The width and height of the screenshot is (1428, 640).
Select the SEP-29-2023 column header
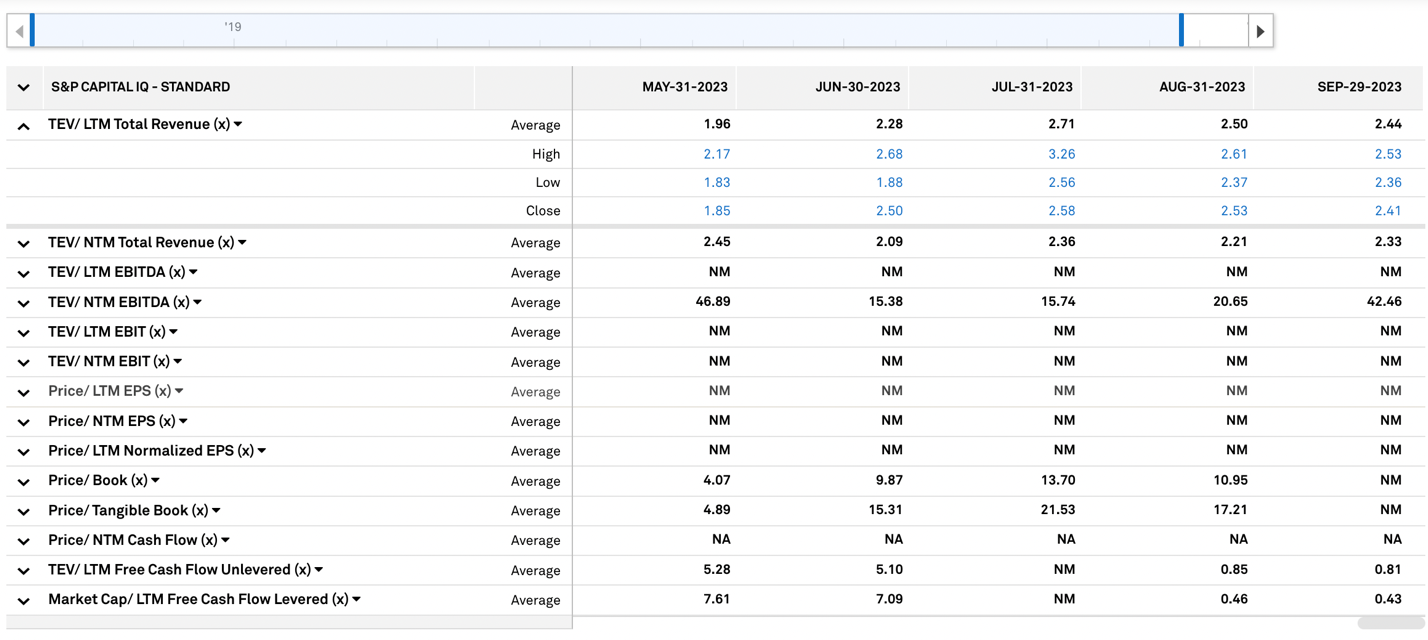click(x=1359, y=87)
